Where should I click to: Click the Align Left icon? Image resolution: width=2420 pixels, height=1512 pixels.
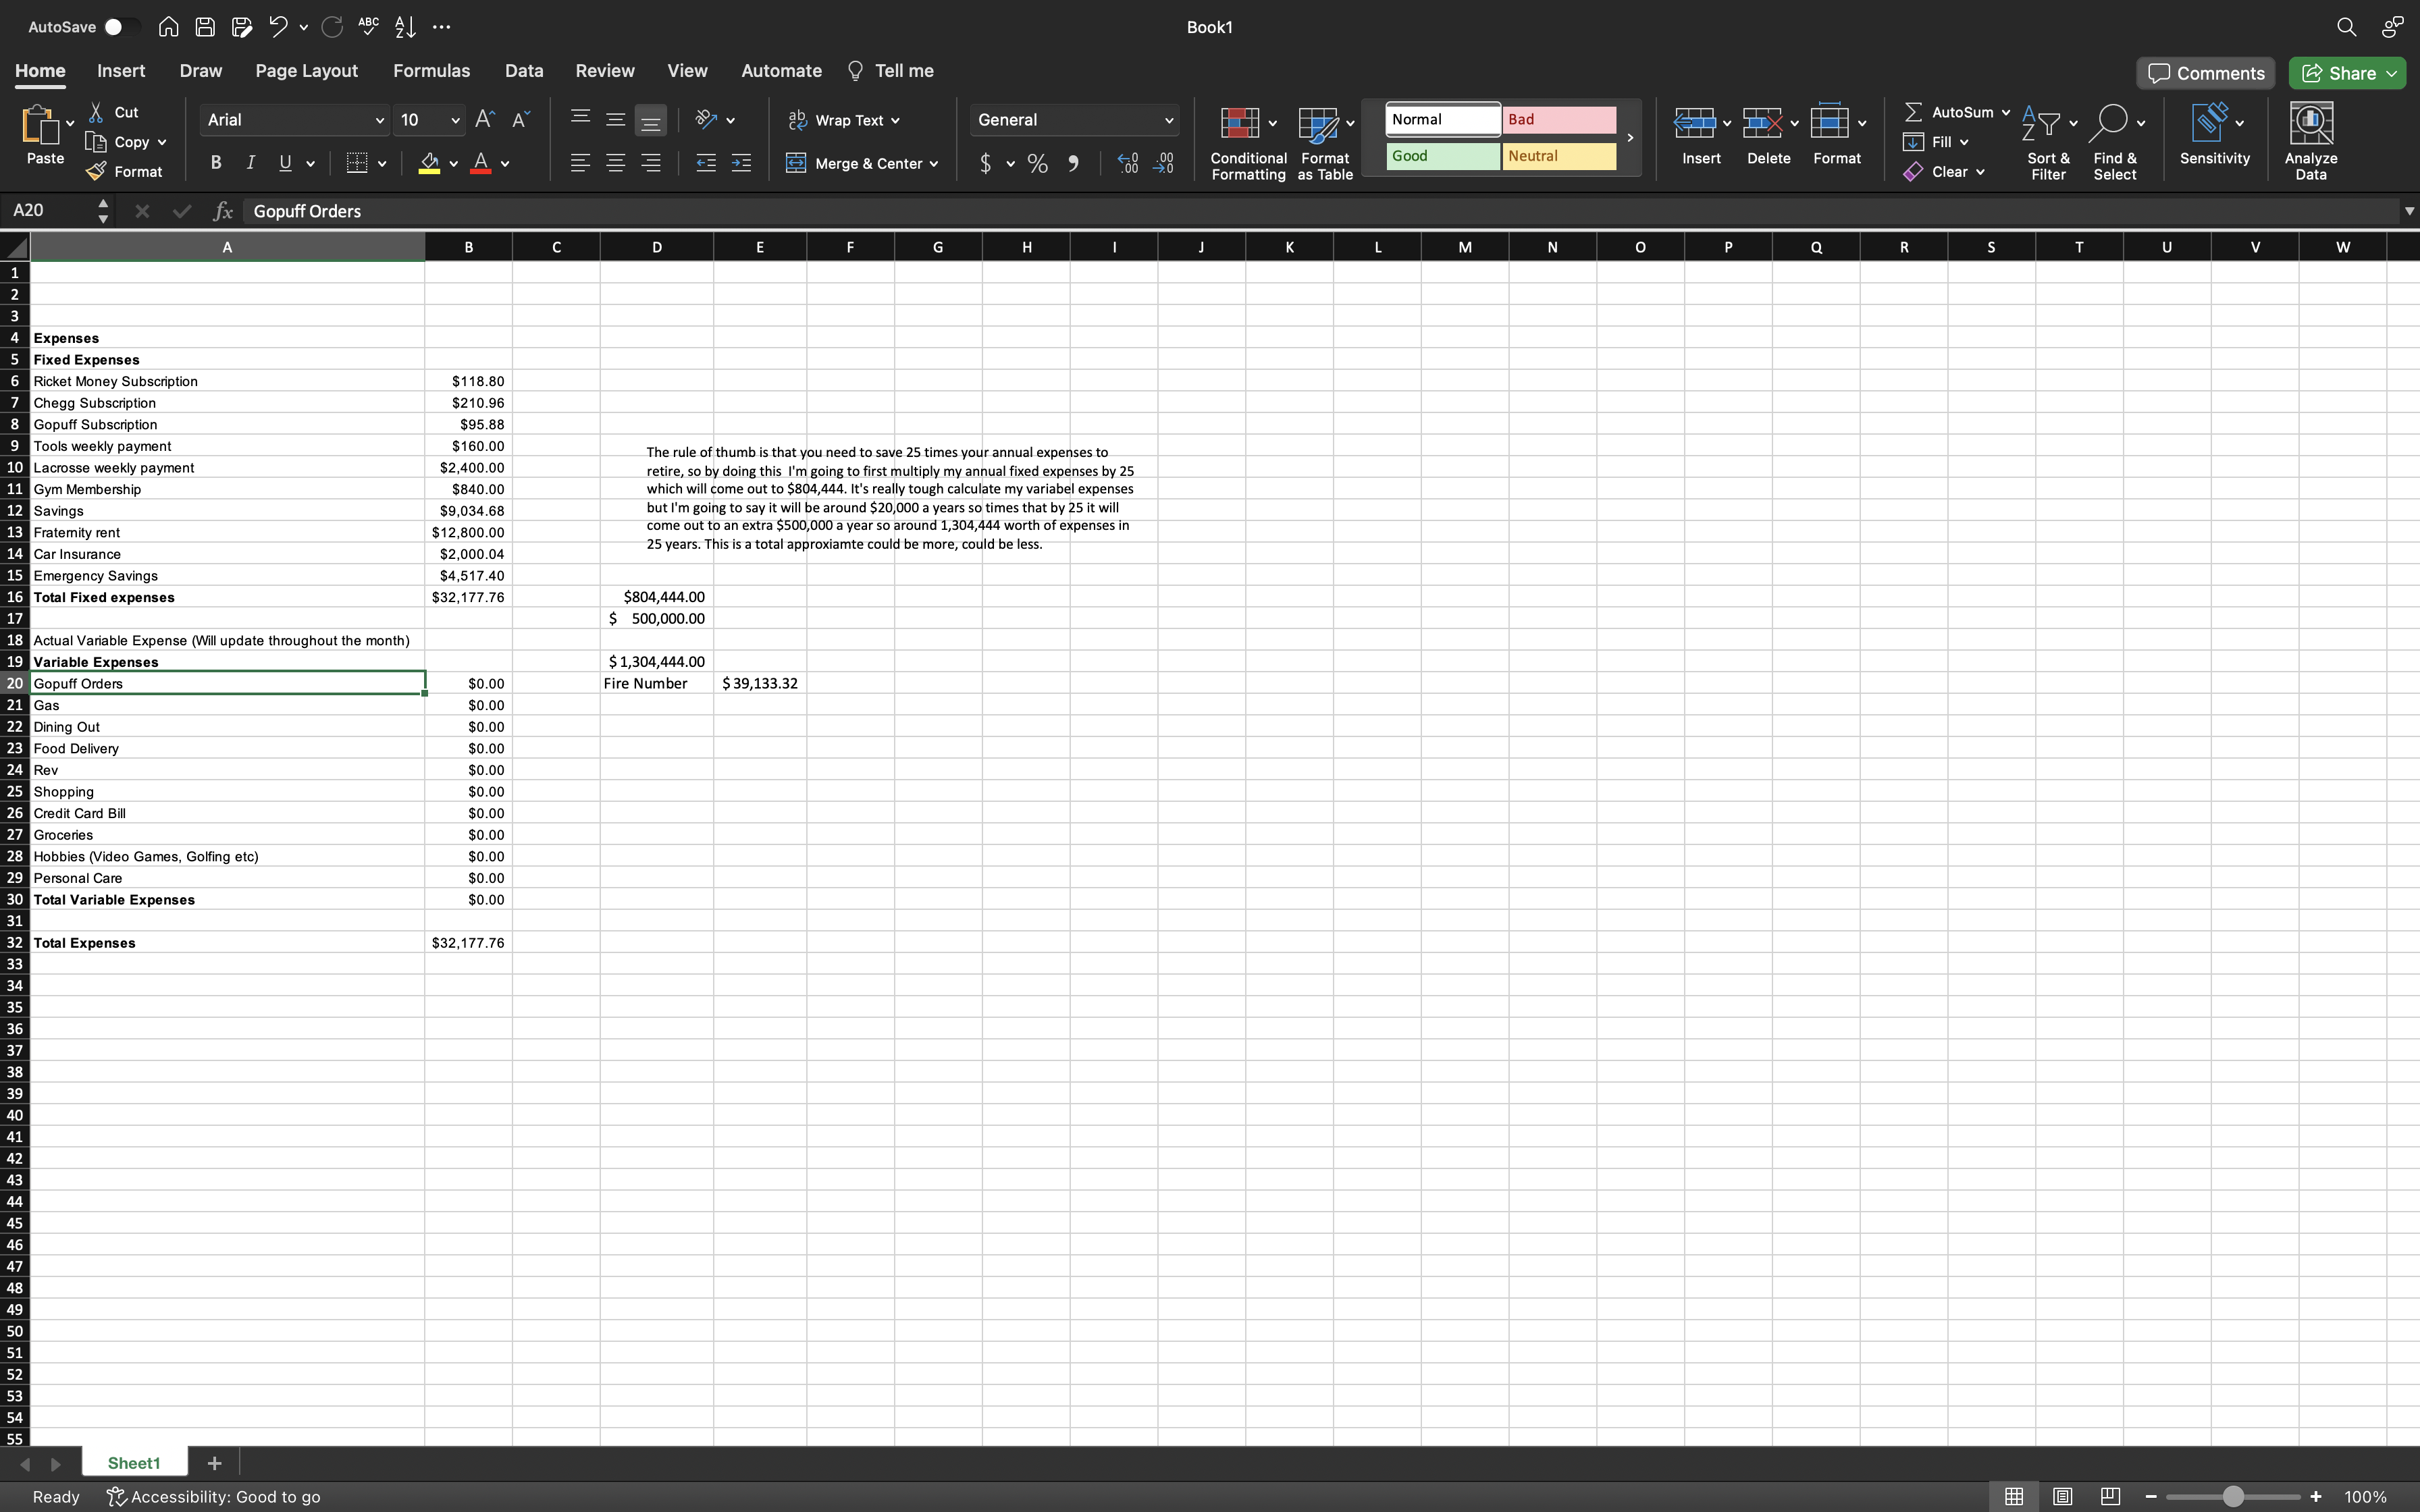(x=580, y=163)
